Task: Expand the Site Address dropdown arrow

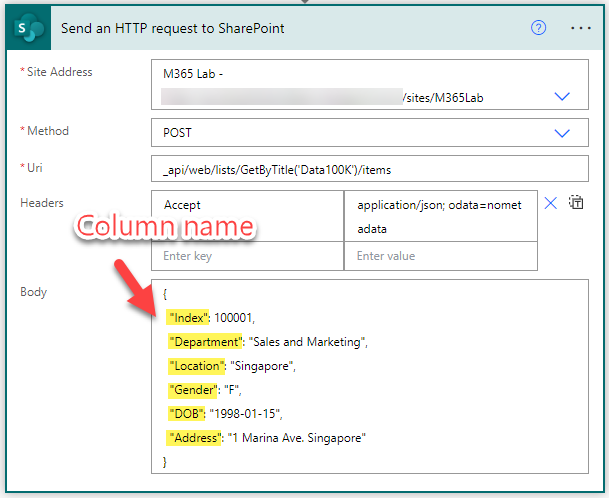Action: pyautogui.click(x=562, y=96)
